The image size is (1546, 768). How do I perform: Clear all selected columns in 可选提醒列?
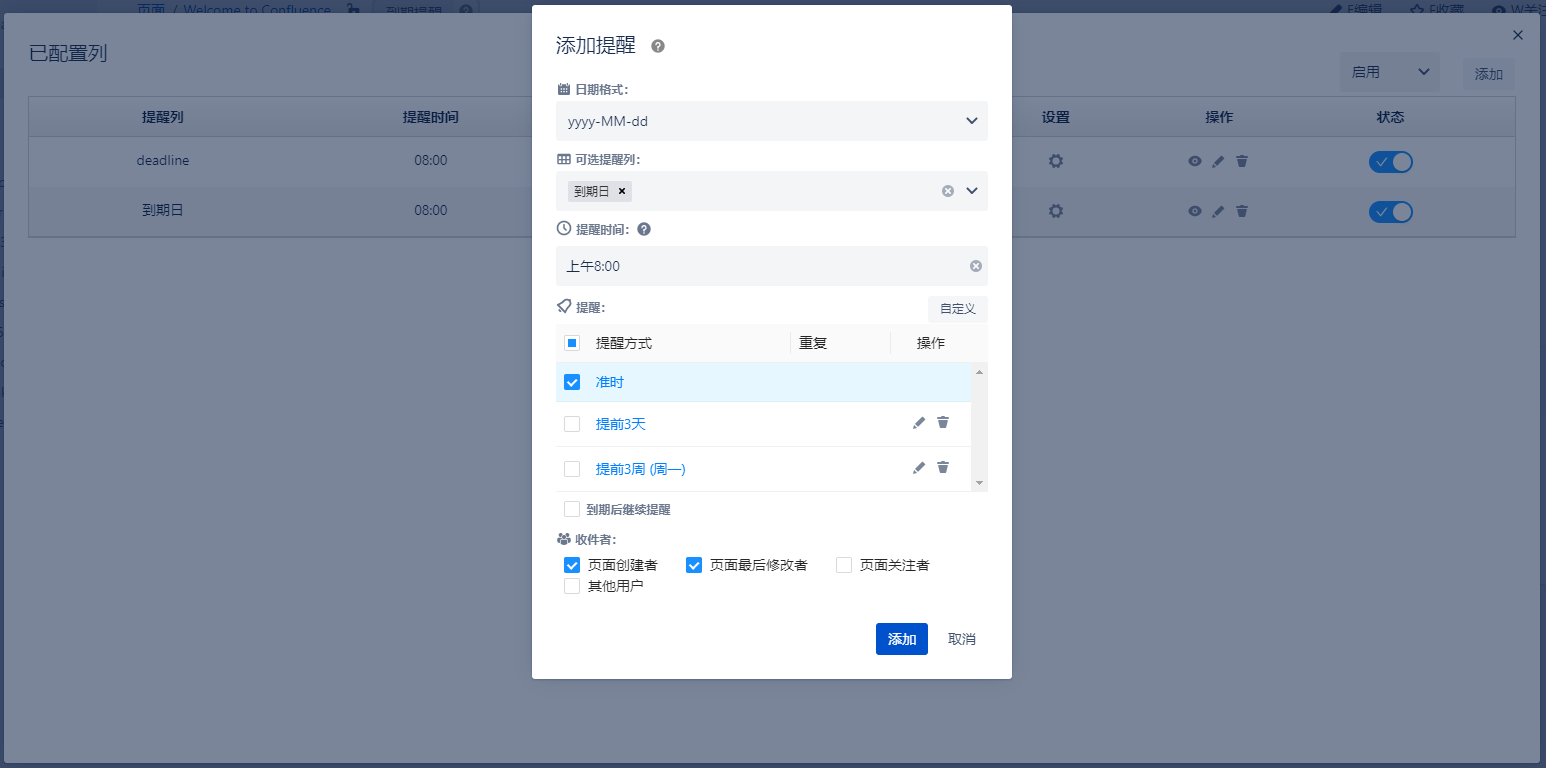click(948, 191)
